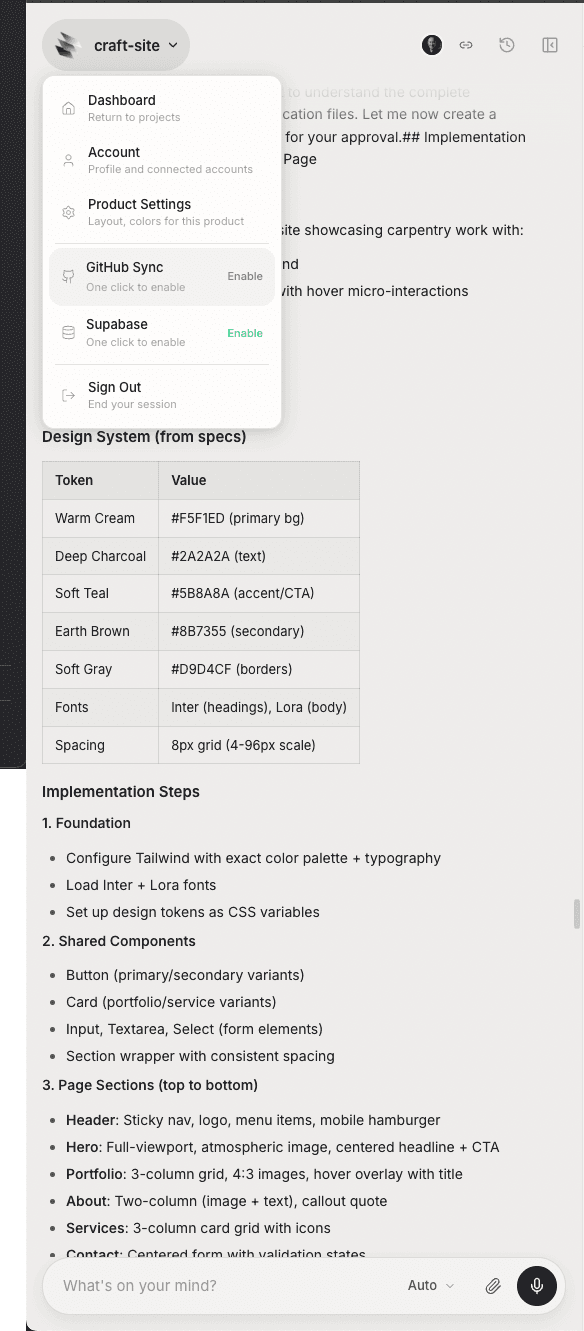Click the Supabase database icon
This screenshot has width=584, height=1331.
(x=68, y=332)
